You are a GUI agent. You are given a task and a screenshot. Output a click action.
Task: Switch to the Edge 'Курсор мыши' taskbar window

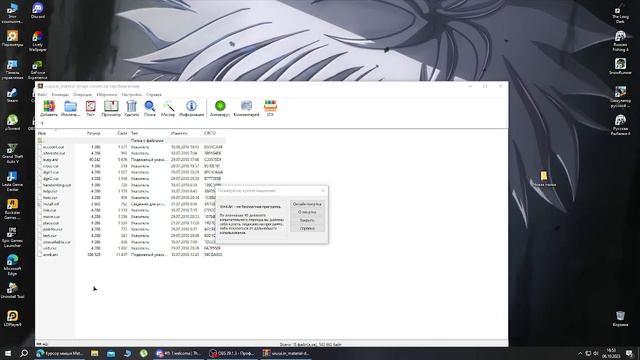60,353
